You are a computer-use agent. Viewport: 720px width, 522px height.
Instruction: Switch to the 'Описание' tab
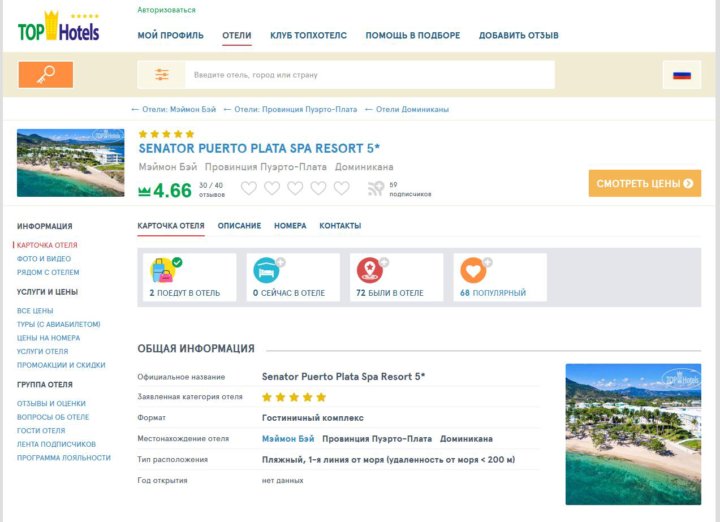(239, 226)
